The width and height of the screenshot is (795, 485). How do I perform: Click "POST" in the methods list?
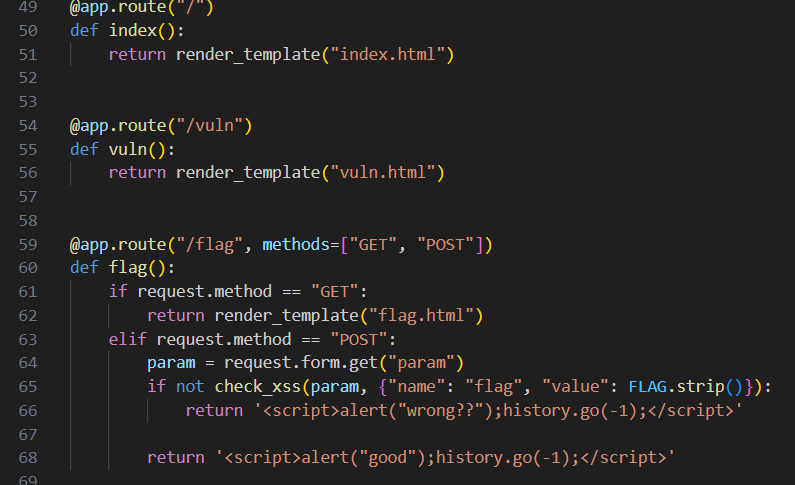[445, 244]
